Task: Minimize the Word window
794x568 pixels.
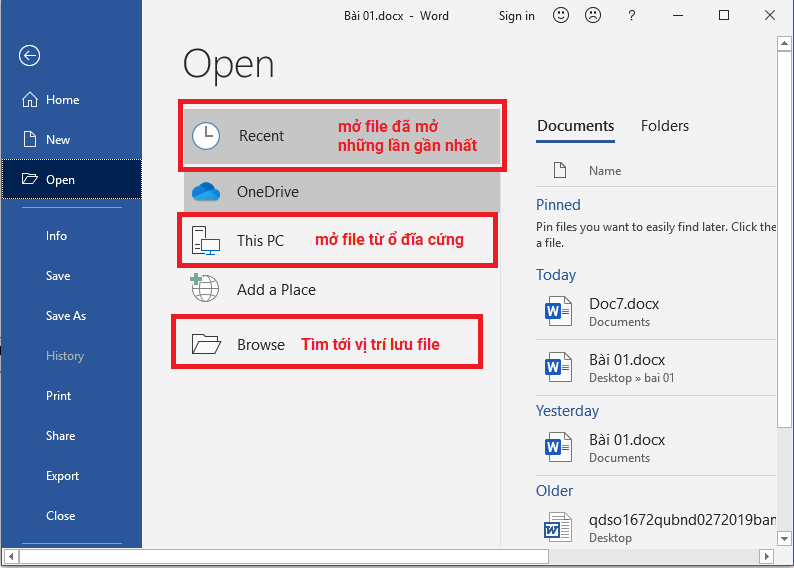Action: click(x=678, y=15)
